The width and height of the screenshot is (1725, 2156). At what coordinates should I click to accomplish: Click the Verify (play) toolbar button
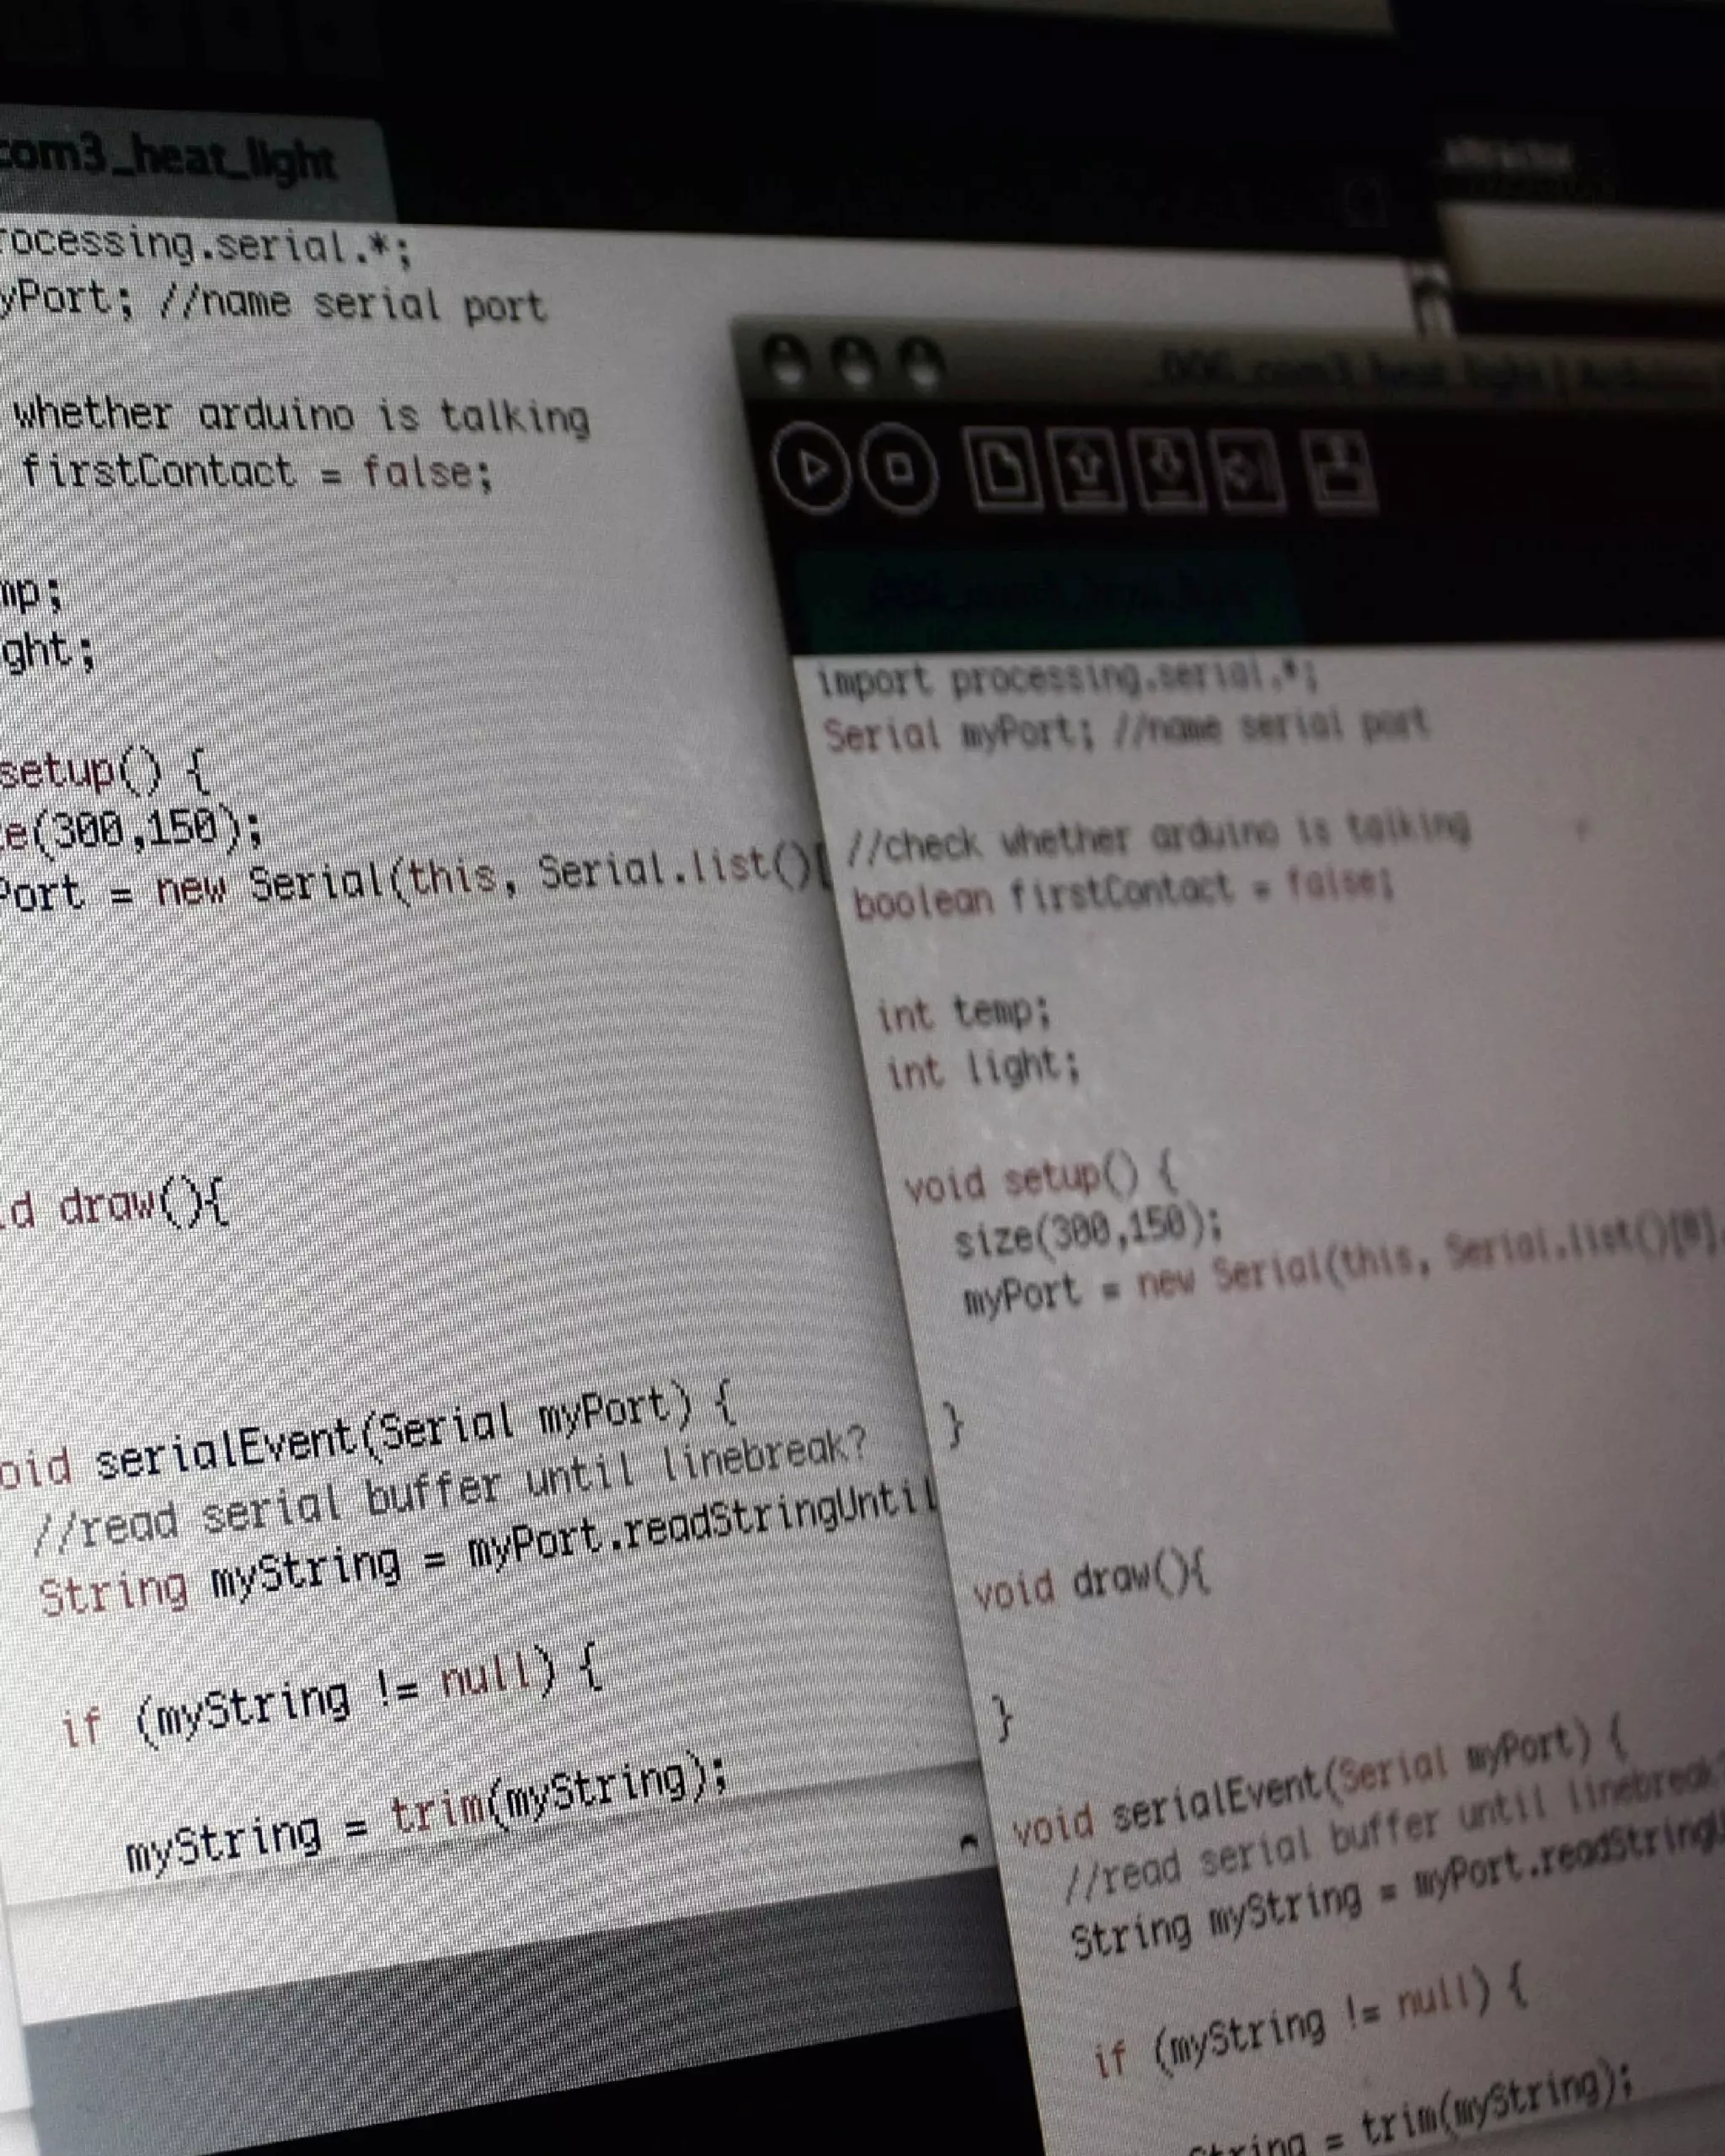point(811,467)
